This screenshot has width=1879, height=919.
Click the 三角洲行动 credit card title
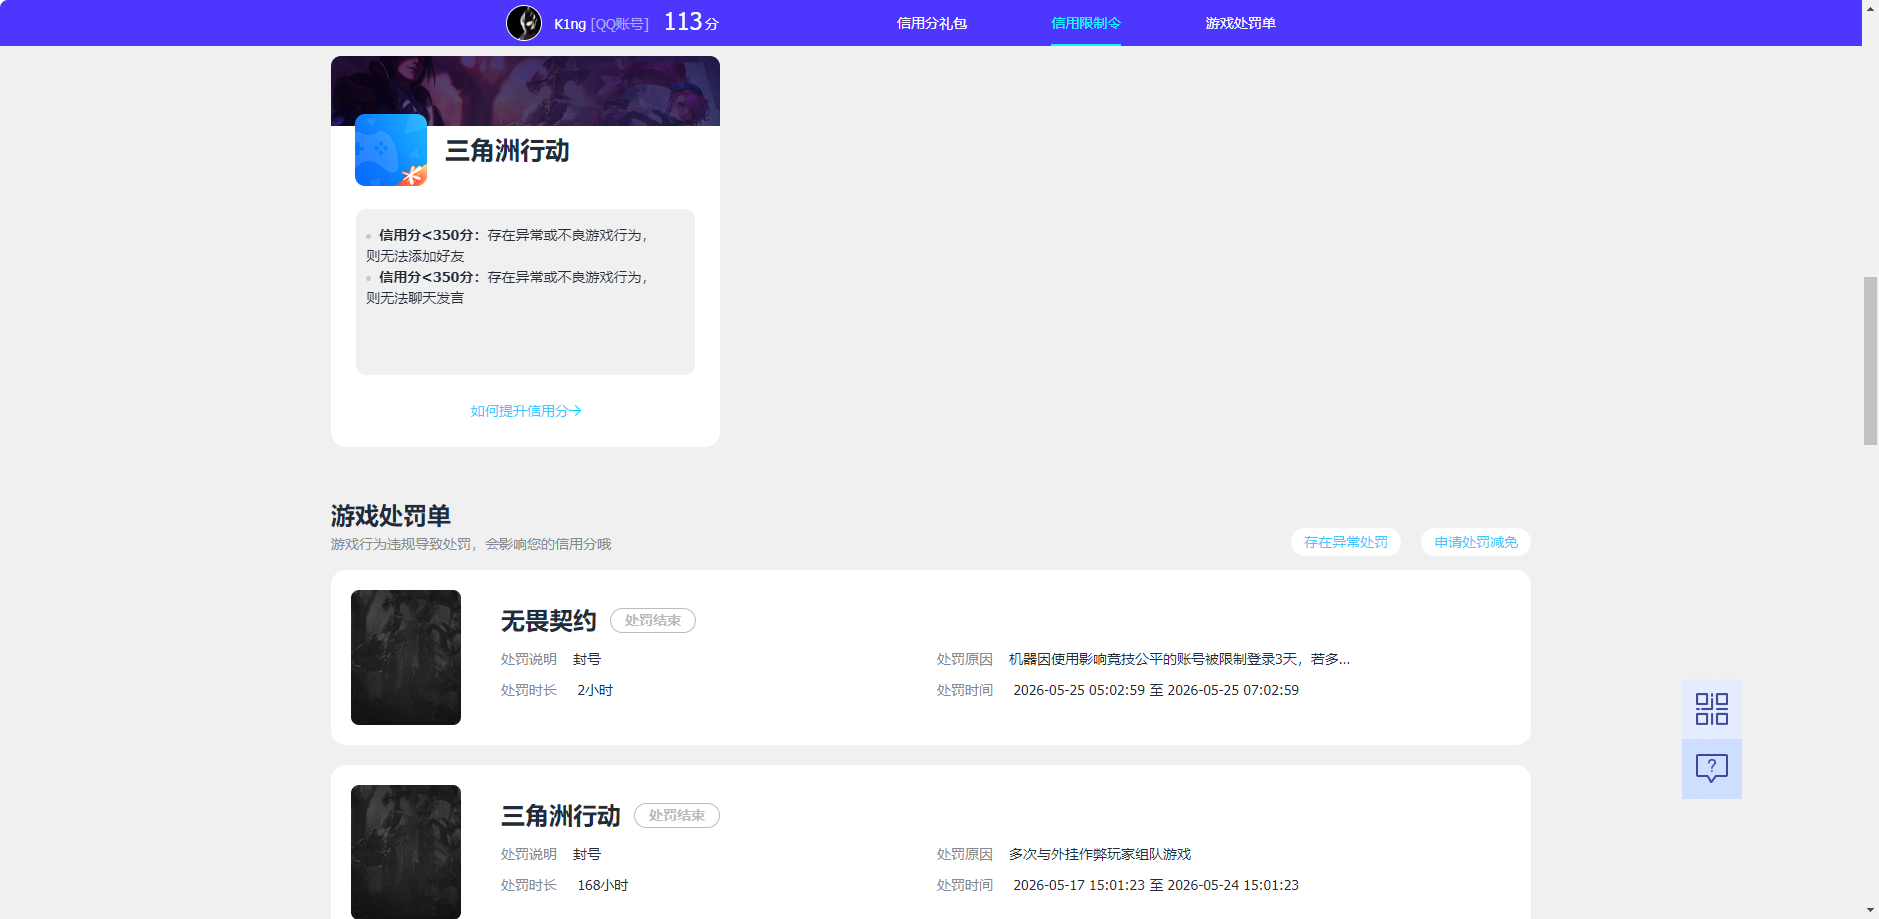click(507, 151)
